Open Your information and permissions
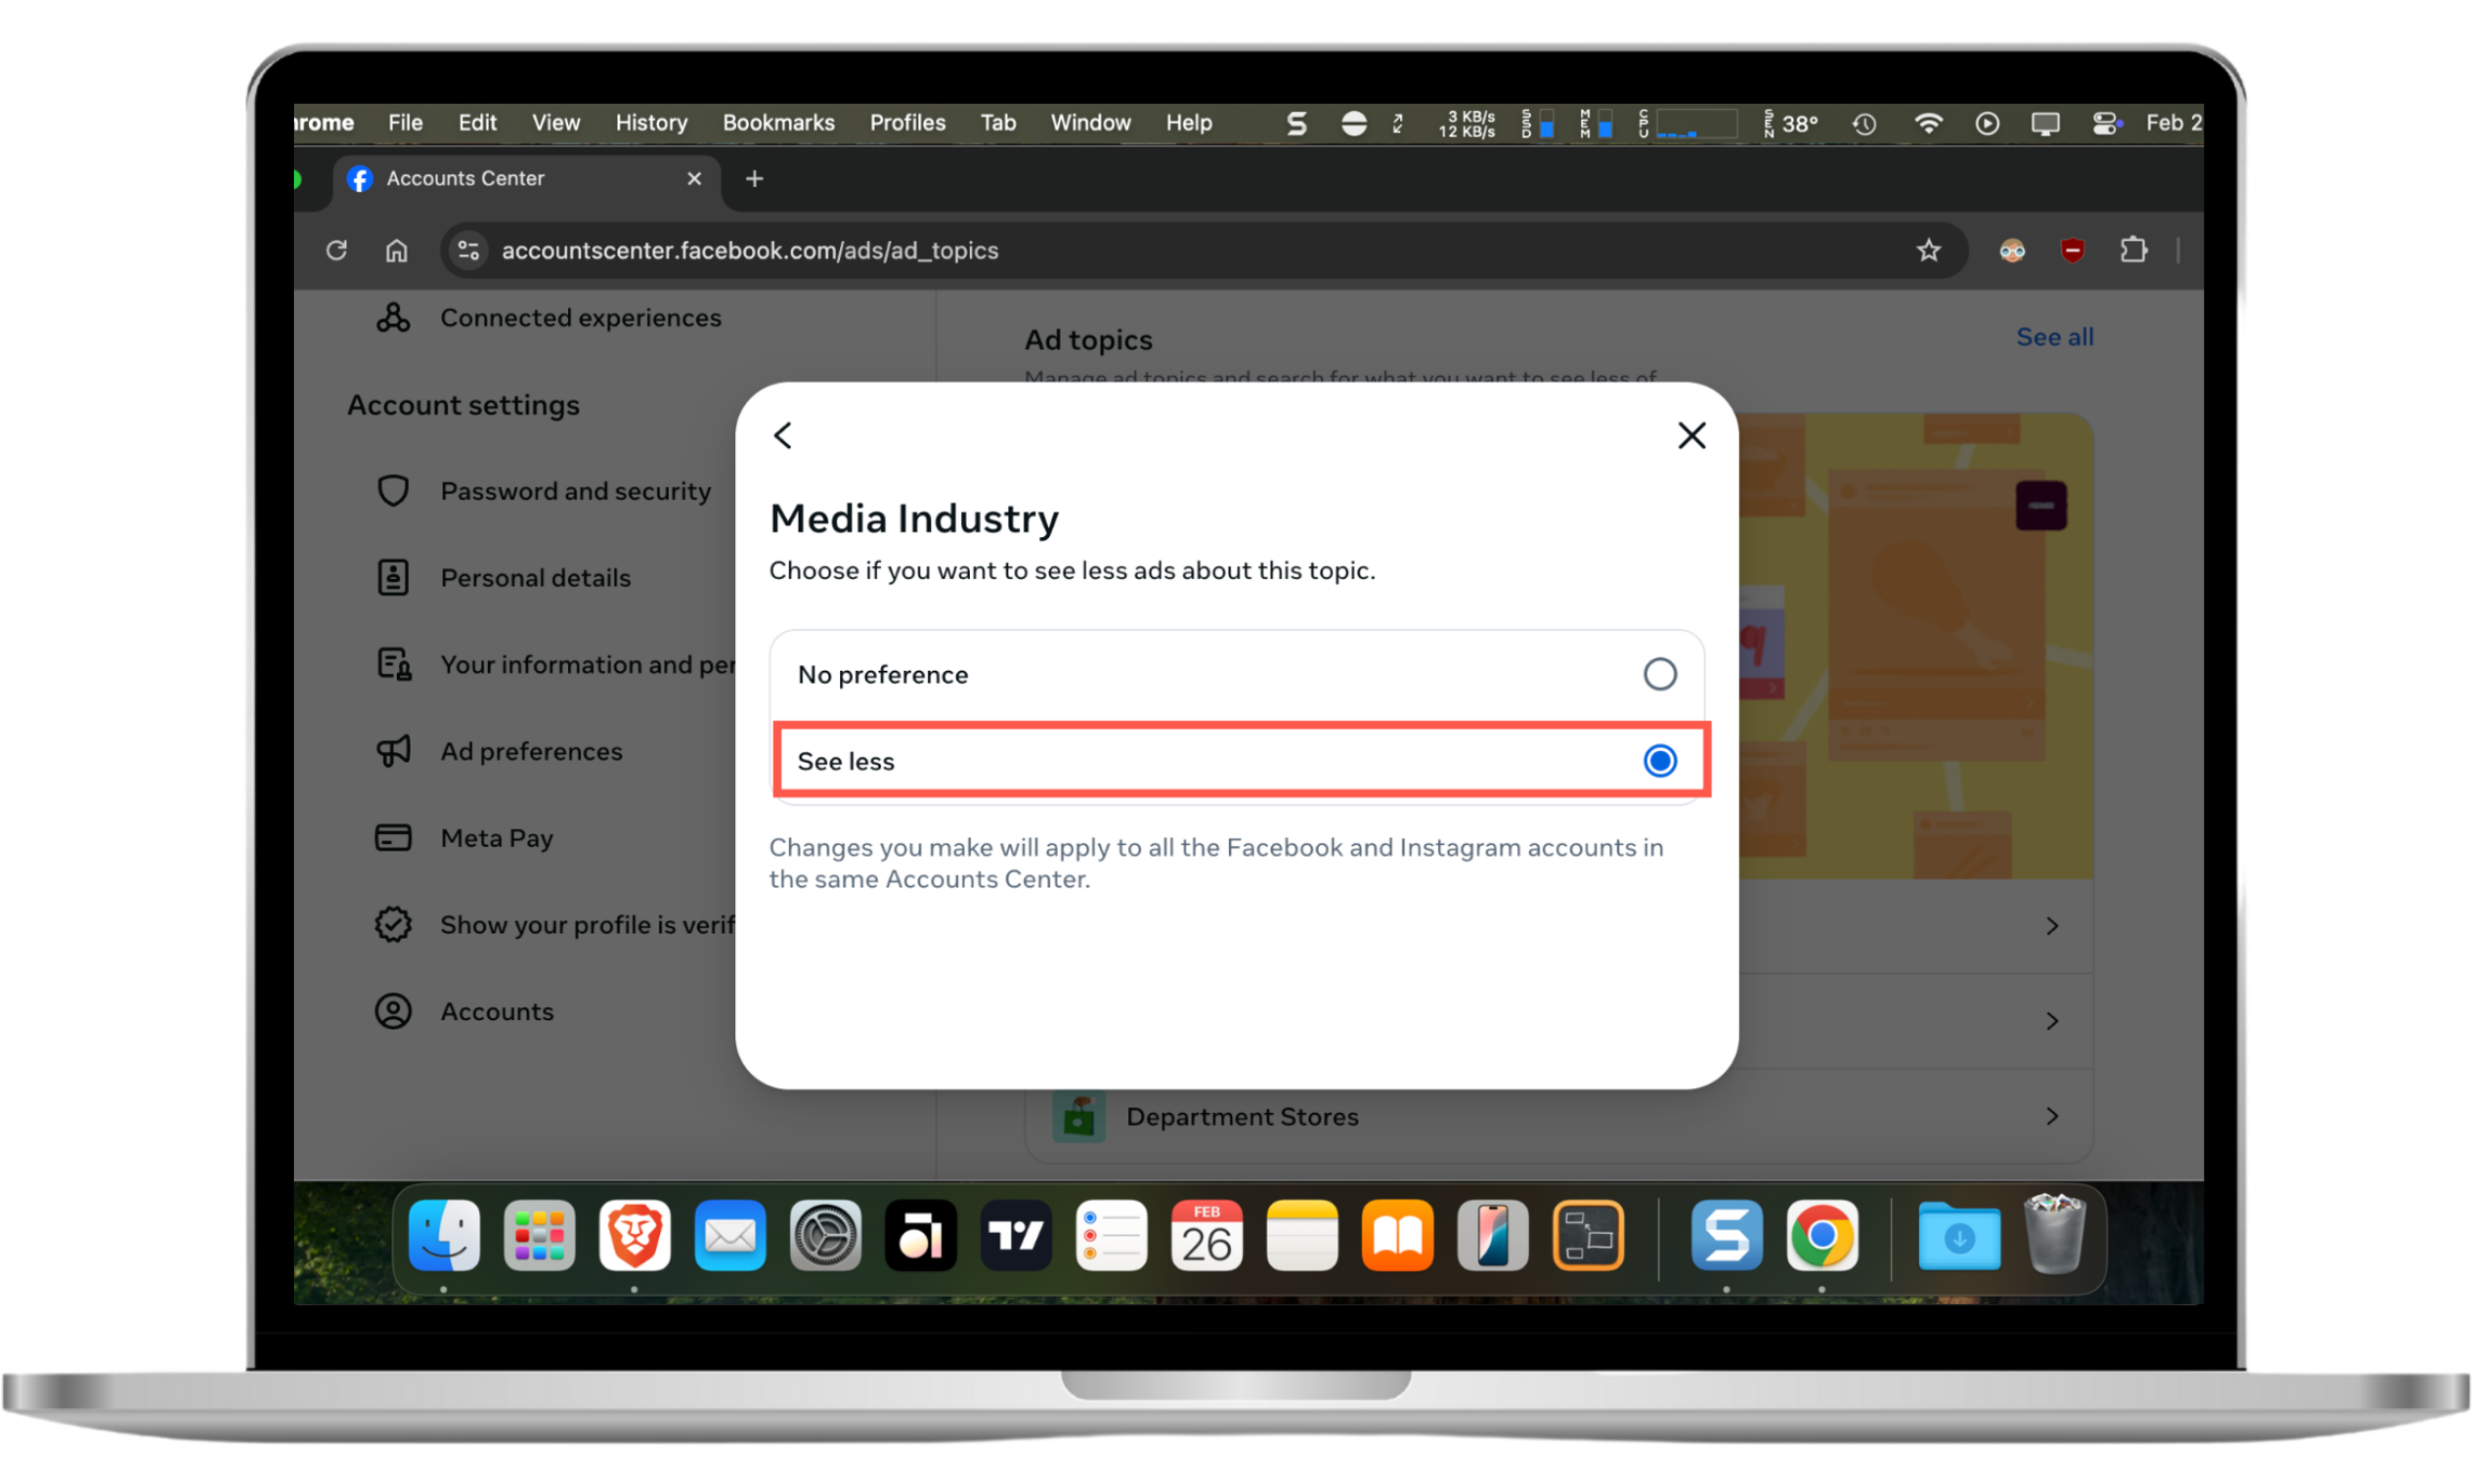The image size is (2474, 1484). point(555,665)
